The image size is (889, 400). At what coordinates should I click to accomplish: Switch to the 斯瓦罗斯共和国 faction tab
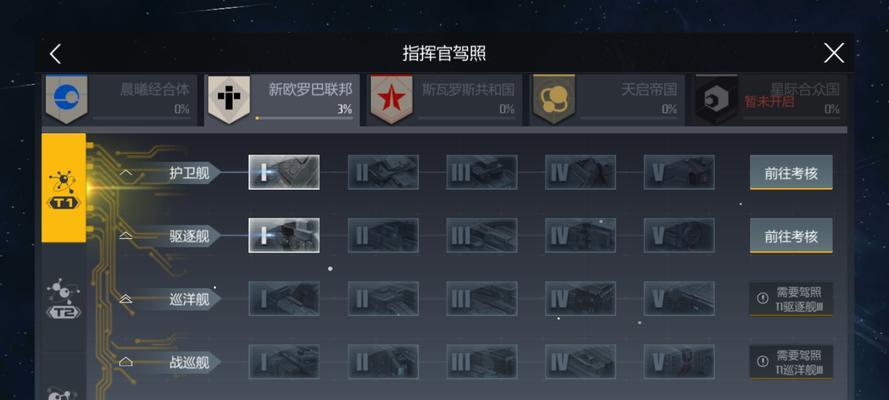coord(444,100)
